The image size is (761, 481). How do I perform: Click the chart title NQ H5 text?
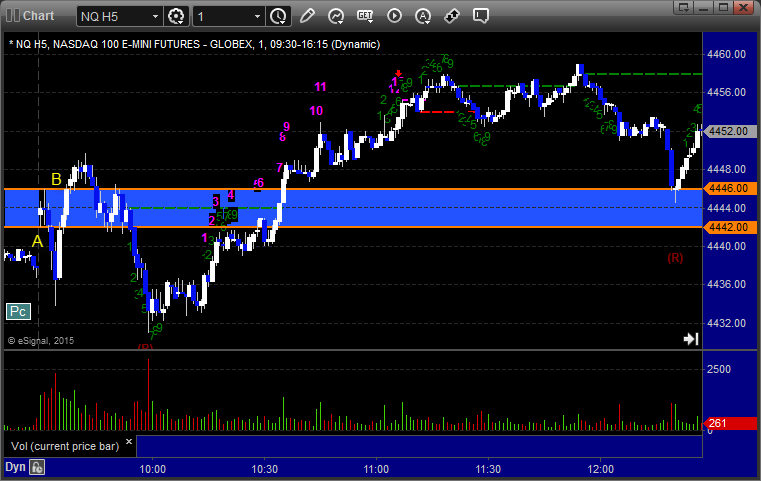(194, 44)
